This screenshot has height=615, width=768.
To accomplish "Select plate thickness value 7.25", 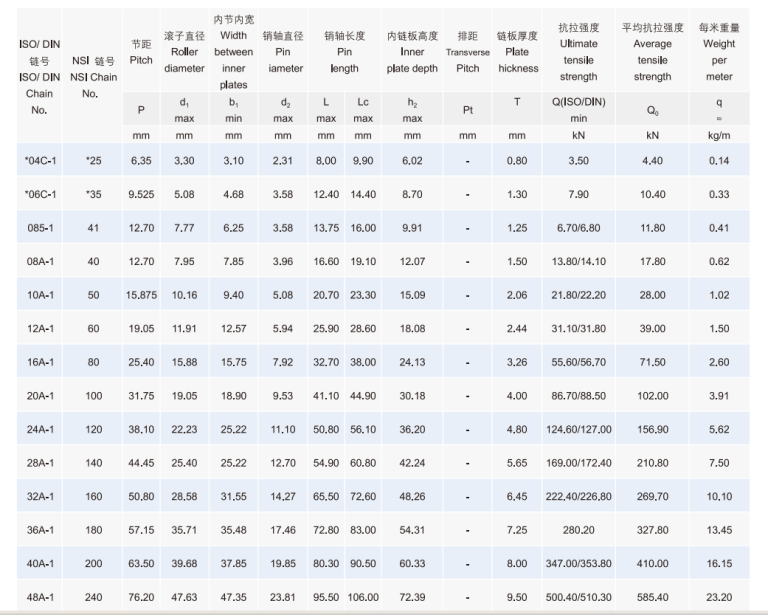I will point(517,531).
